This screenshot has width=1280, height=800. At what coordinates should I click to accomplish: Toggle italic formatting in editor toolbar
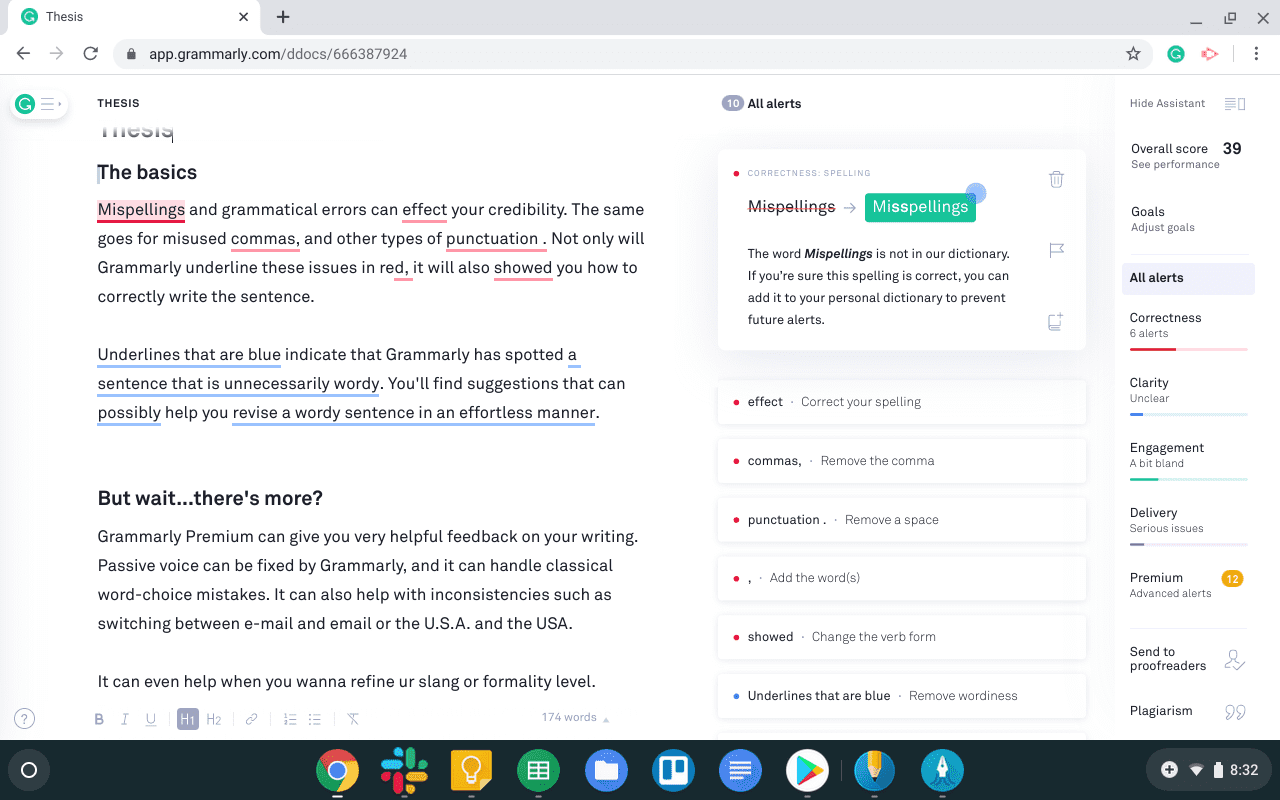coord(125,719)
